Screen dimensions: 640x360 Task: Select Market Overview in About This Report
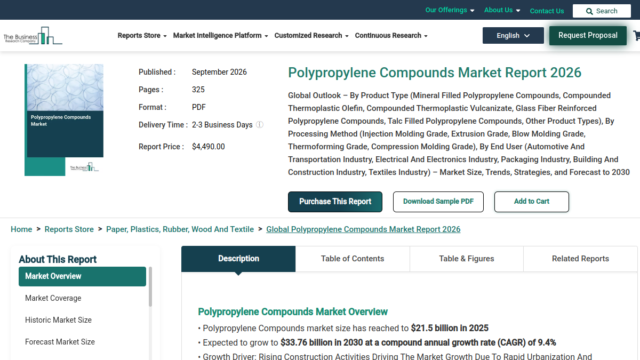pyautogui.click(x=82, y=276)
